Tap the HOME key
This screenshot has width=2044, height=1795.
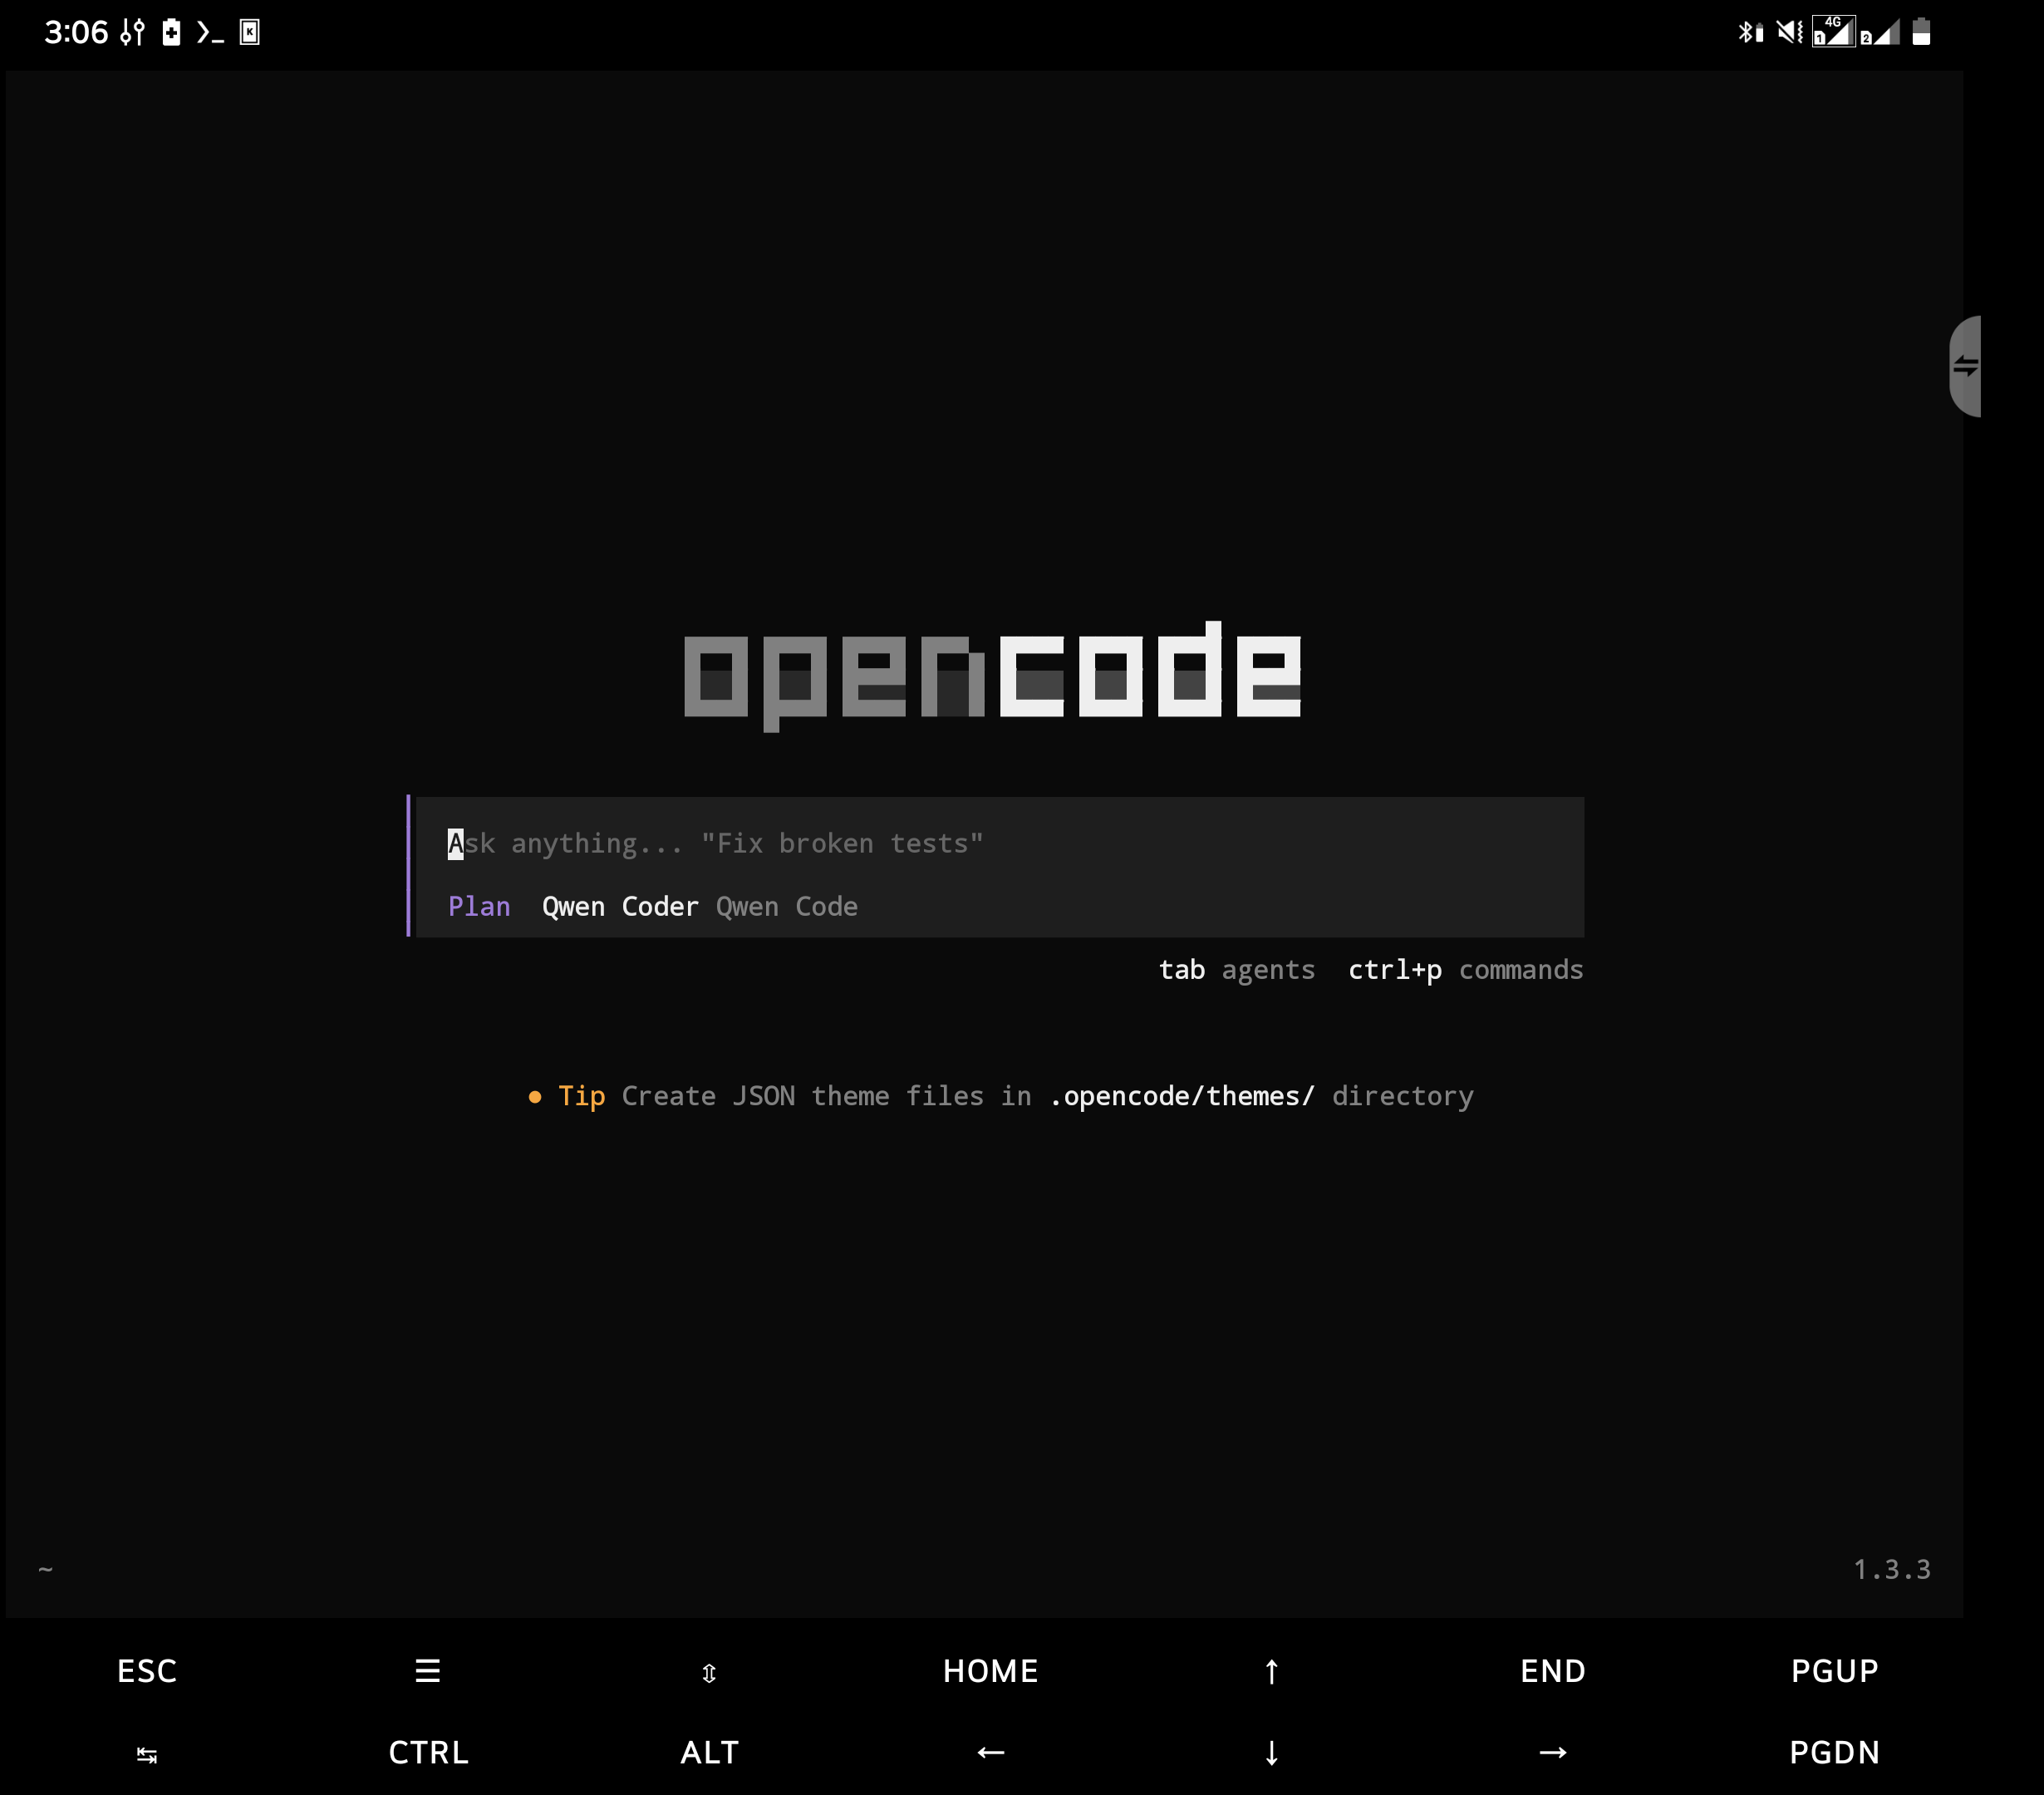pos(990,1671)
